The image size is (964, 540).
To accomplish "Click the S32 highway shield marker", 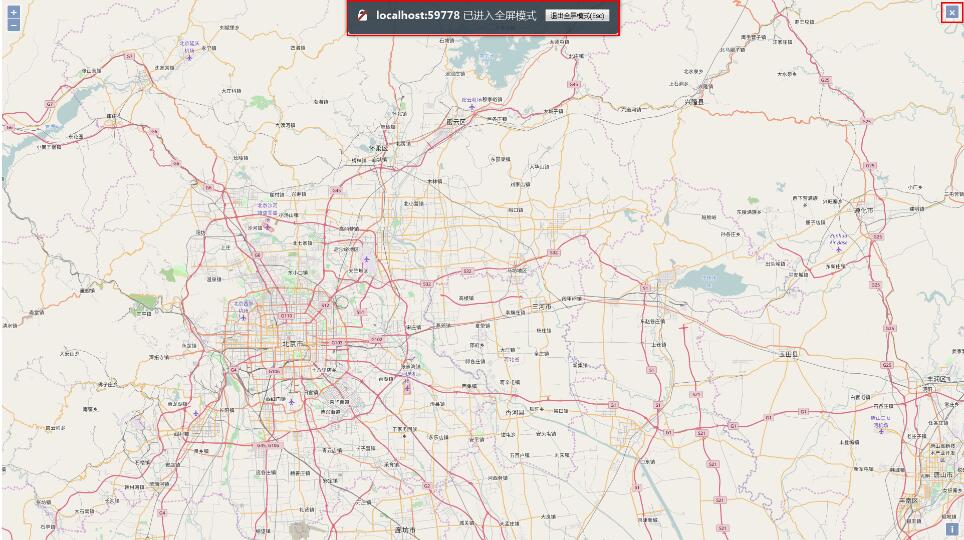I will (427, 284).
